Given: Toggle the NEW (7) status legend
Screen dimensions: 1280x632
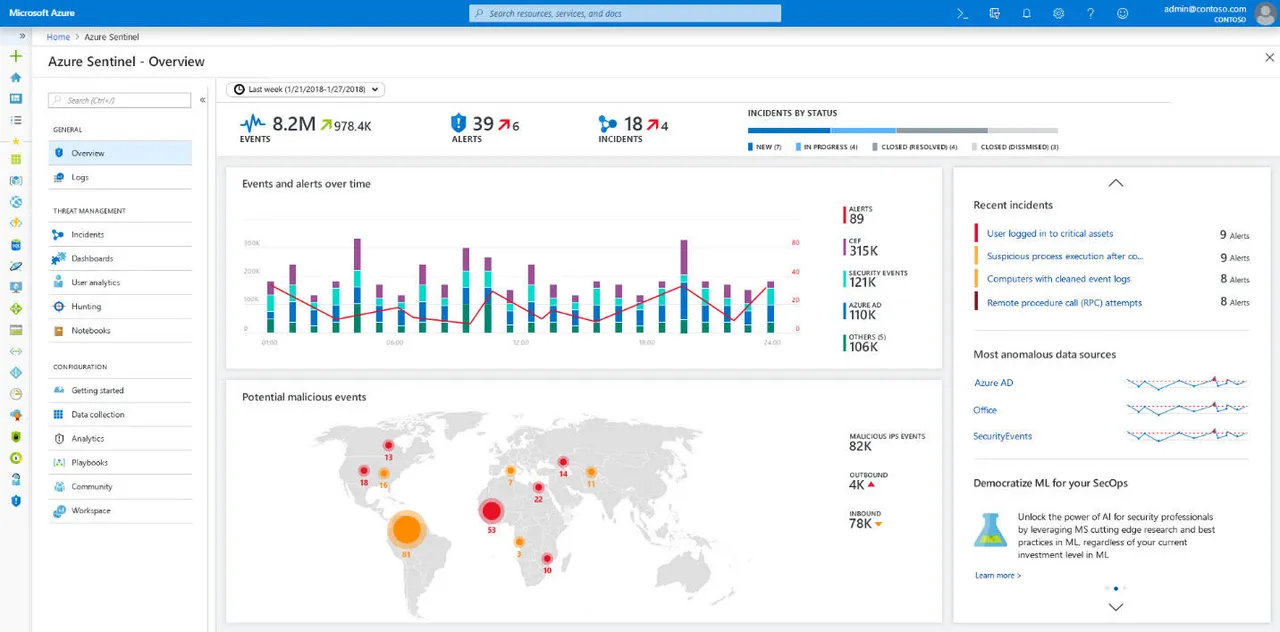Looking at the screenshot, I should (766, 146).
